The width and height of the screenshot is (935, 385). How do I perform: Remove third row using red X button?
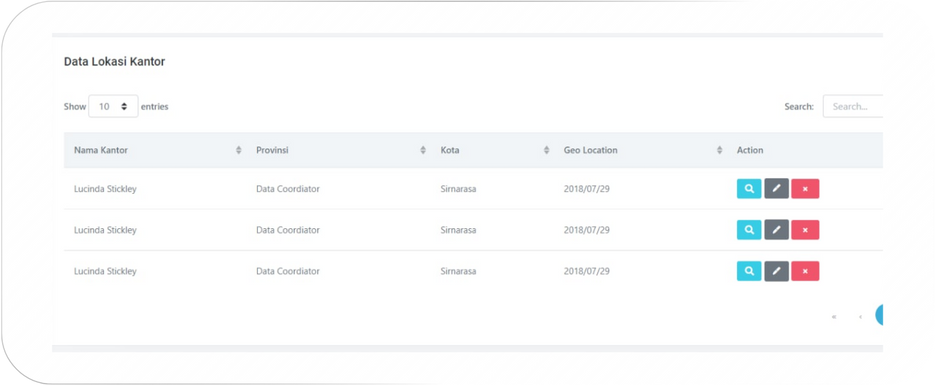point(805,271)
